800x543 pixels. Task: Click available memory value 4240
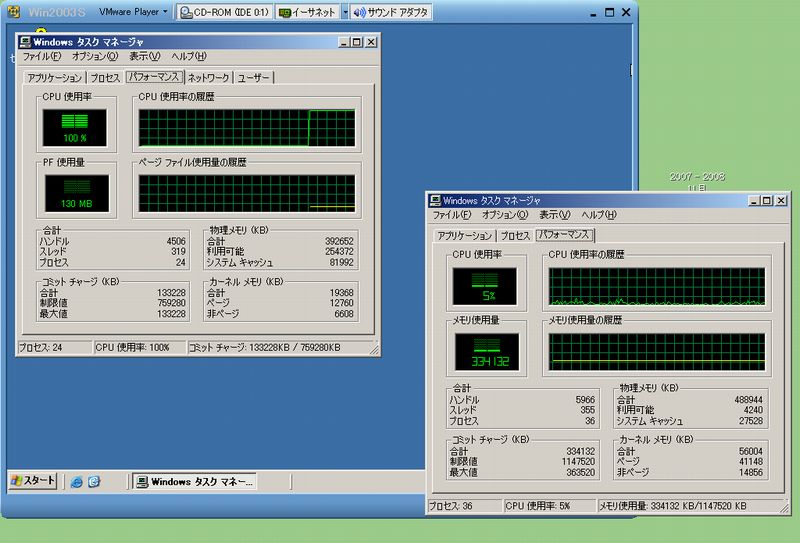click(x=754, y=410)
